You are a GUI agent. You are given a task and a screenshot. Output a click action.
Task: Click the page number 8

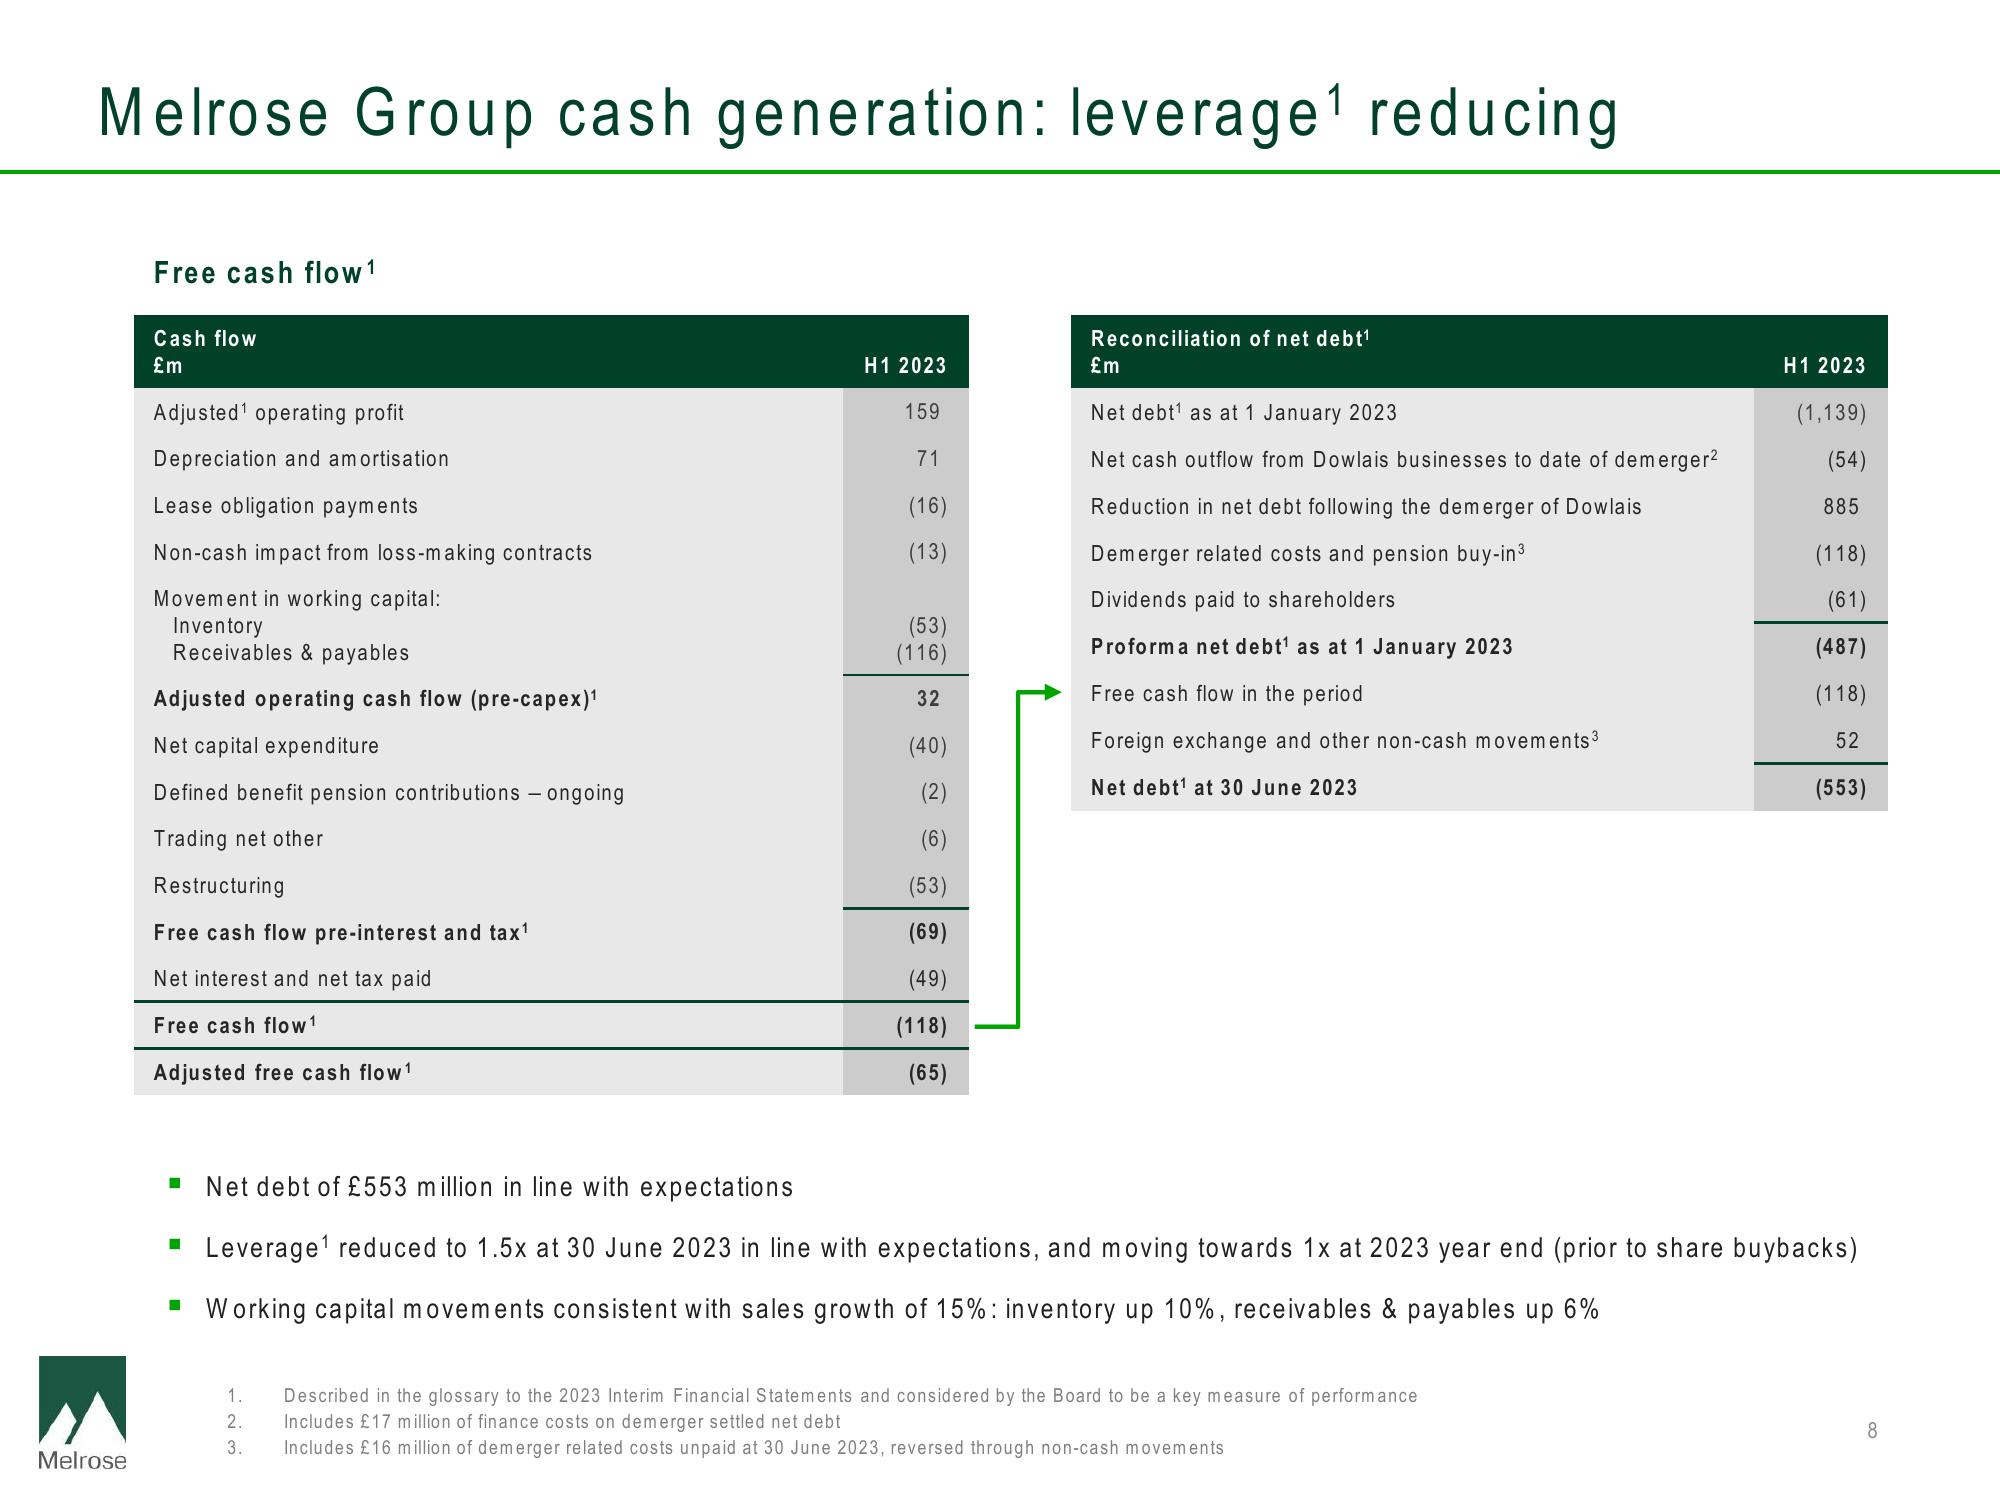[x=1872, y=1431]
